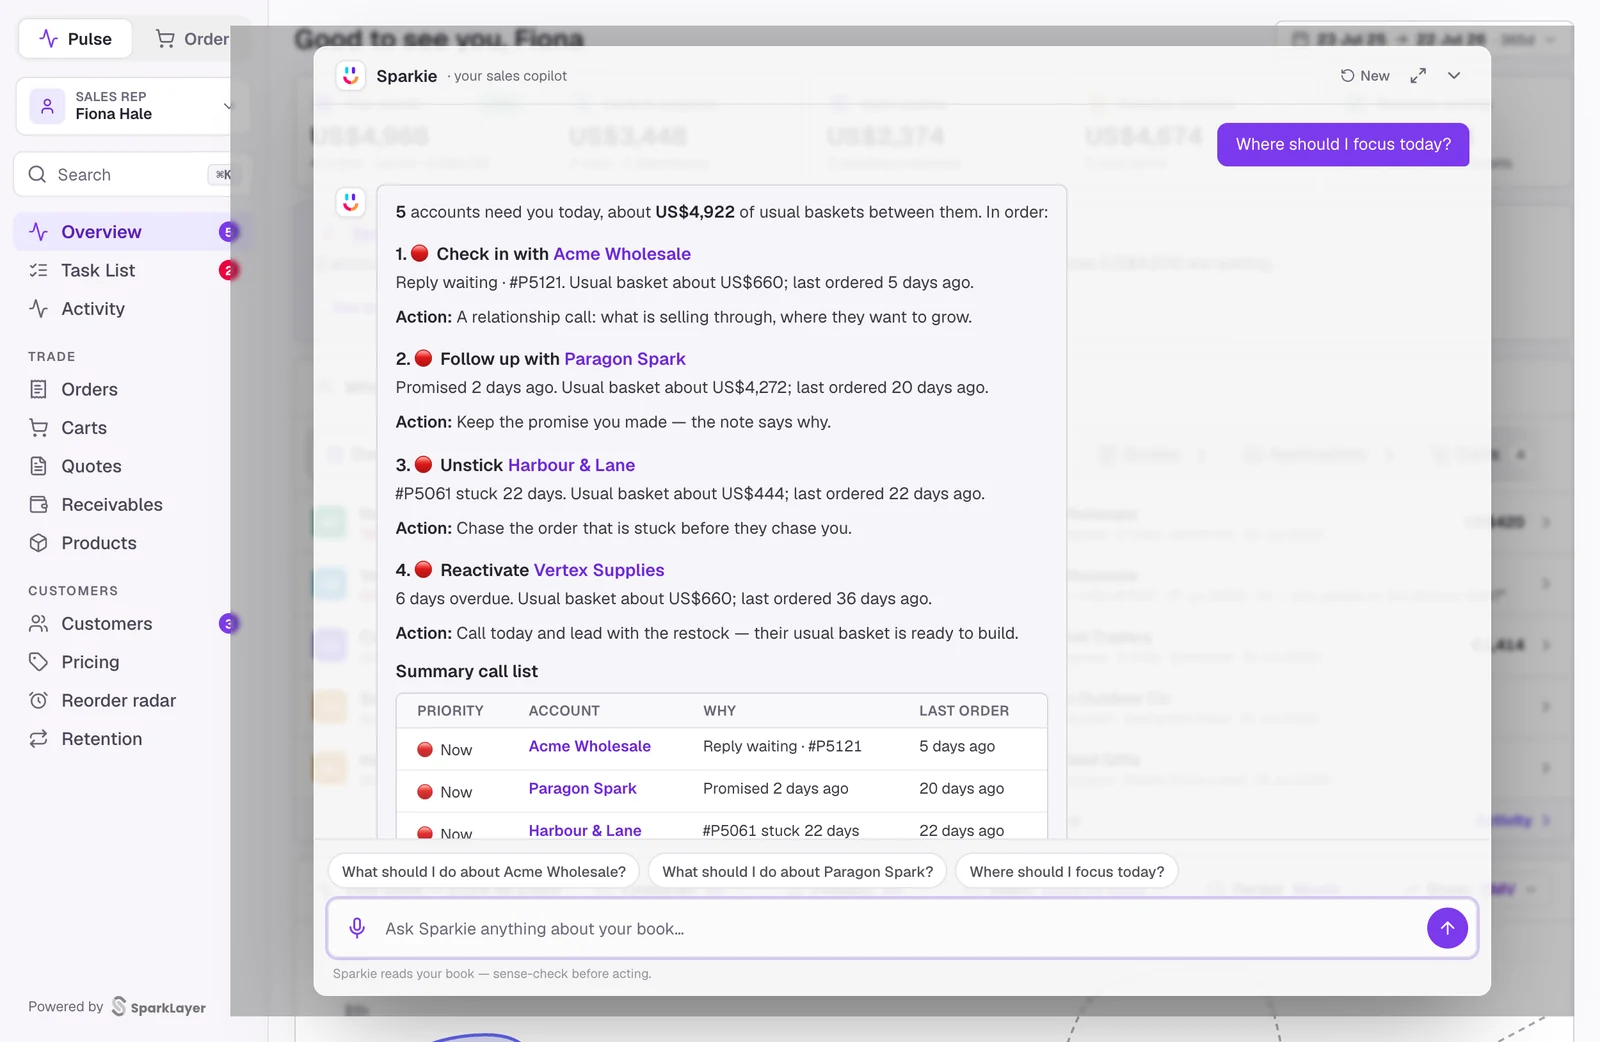Image resolution: width=1600 pixels, height=1042 pixels.
Task: Open the Acme Wholesale link in item 1
Action: tap(622, 254)
